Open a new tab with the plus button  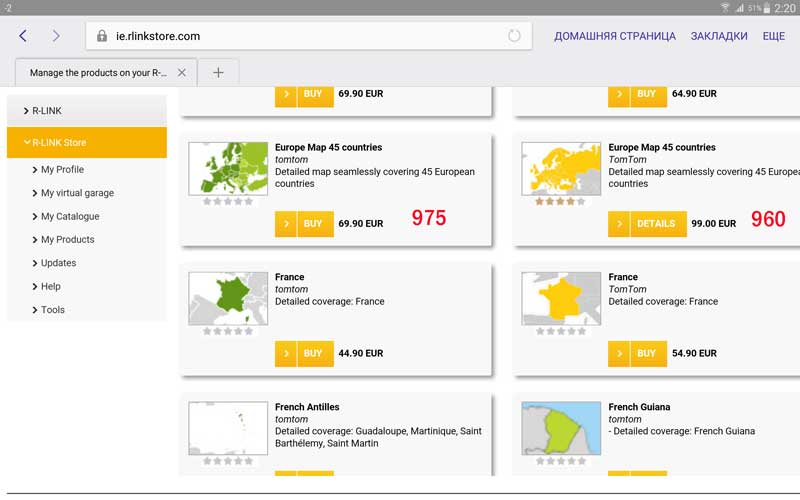218,72
